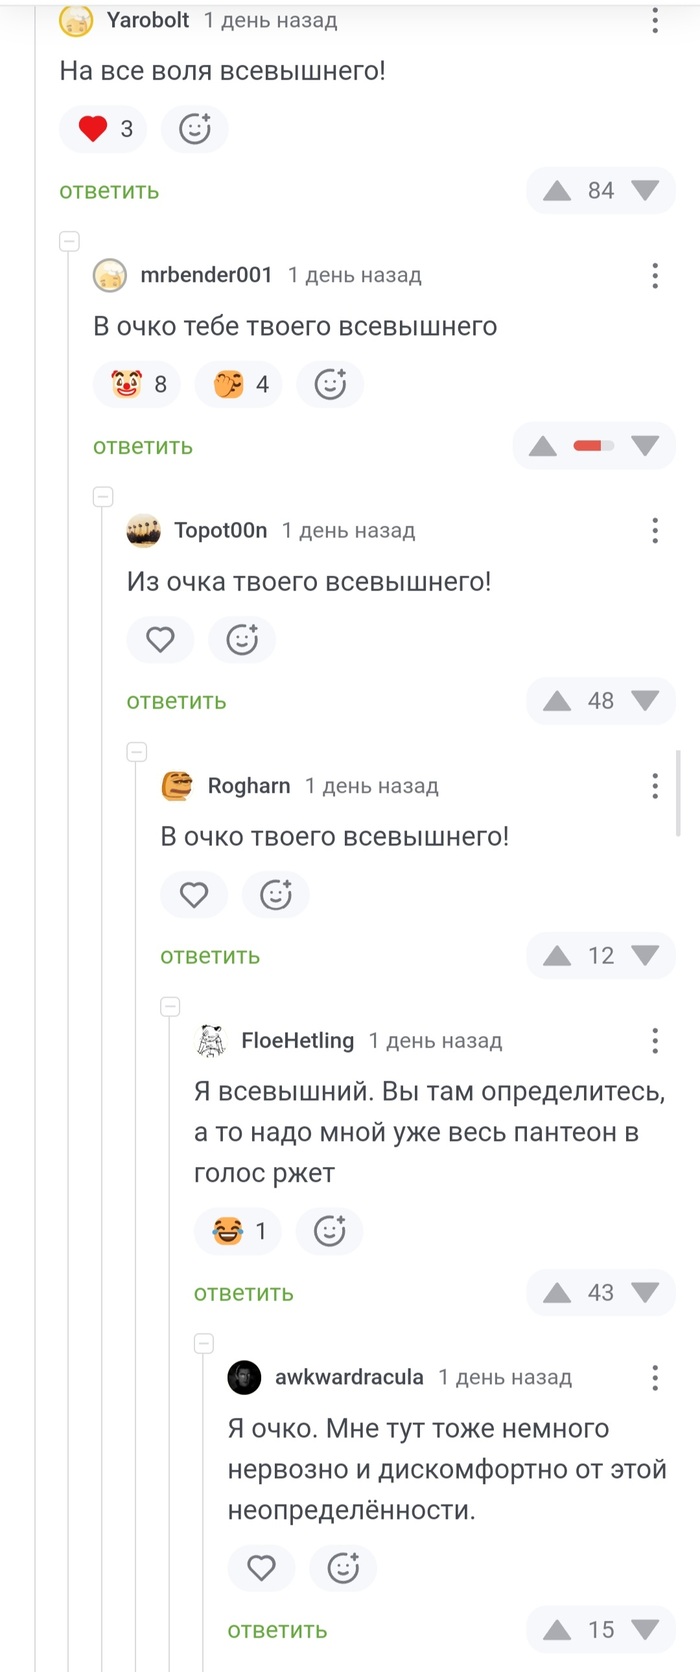Upvote FloeHetling's comment with 43 rating
The image size is (700, 1672).
(x=557, y=1293)
